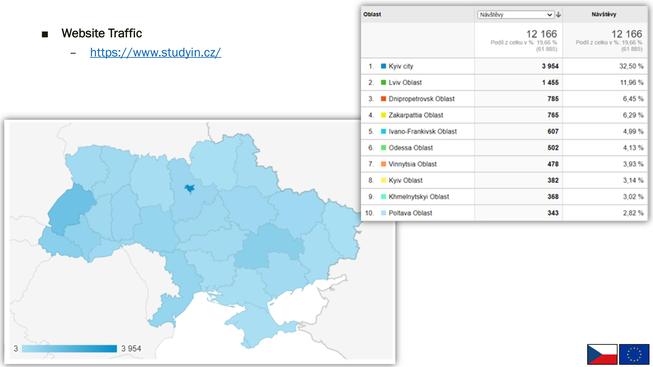Select the Dnipropetrovsk Oblast row label
This screenshot has width=653, height=367.
pyautogui.click(x=421, y=99)
